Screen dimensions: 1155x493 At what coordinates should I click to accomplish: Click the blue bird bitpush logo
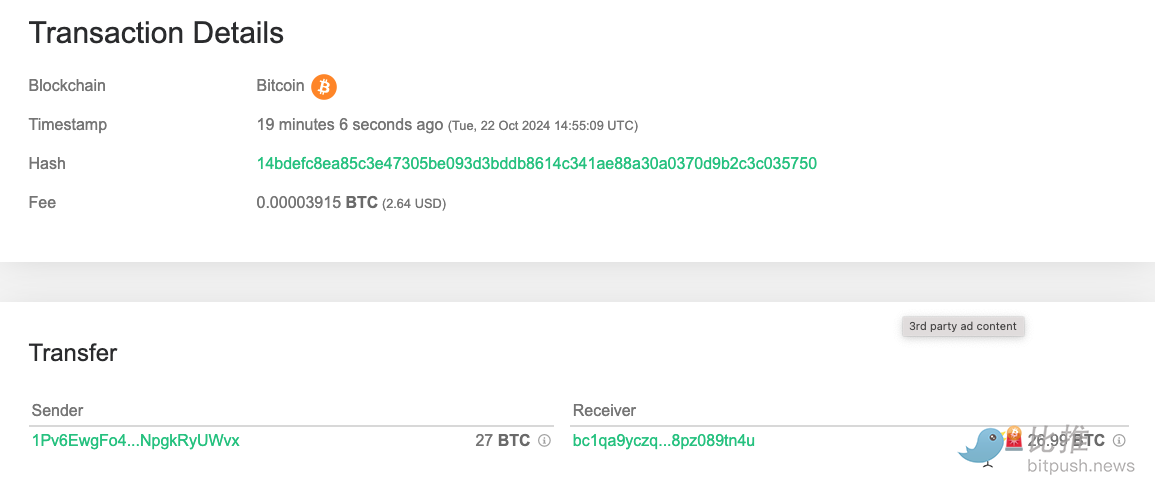(x=981, y=447)
